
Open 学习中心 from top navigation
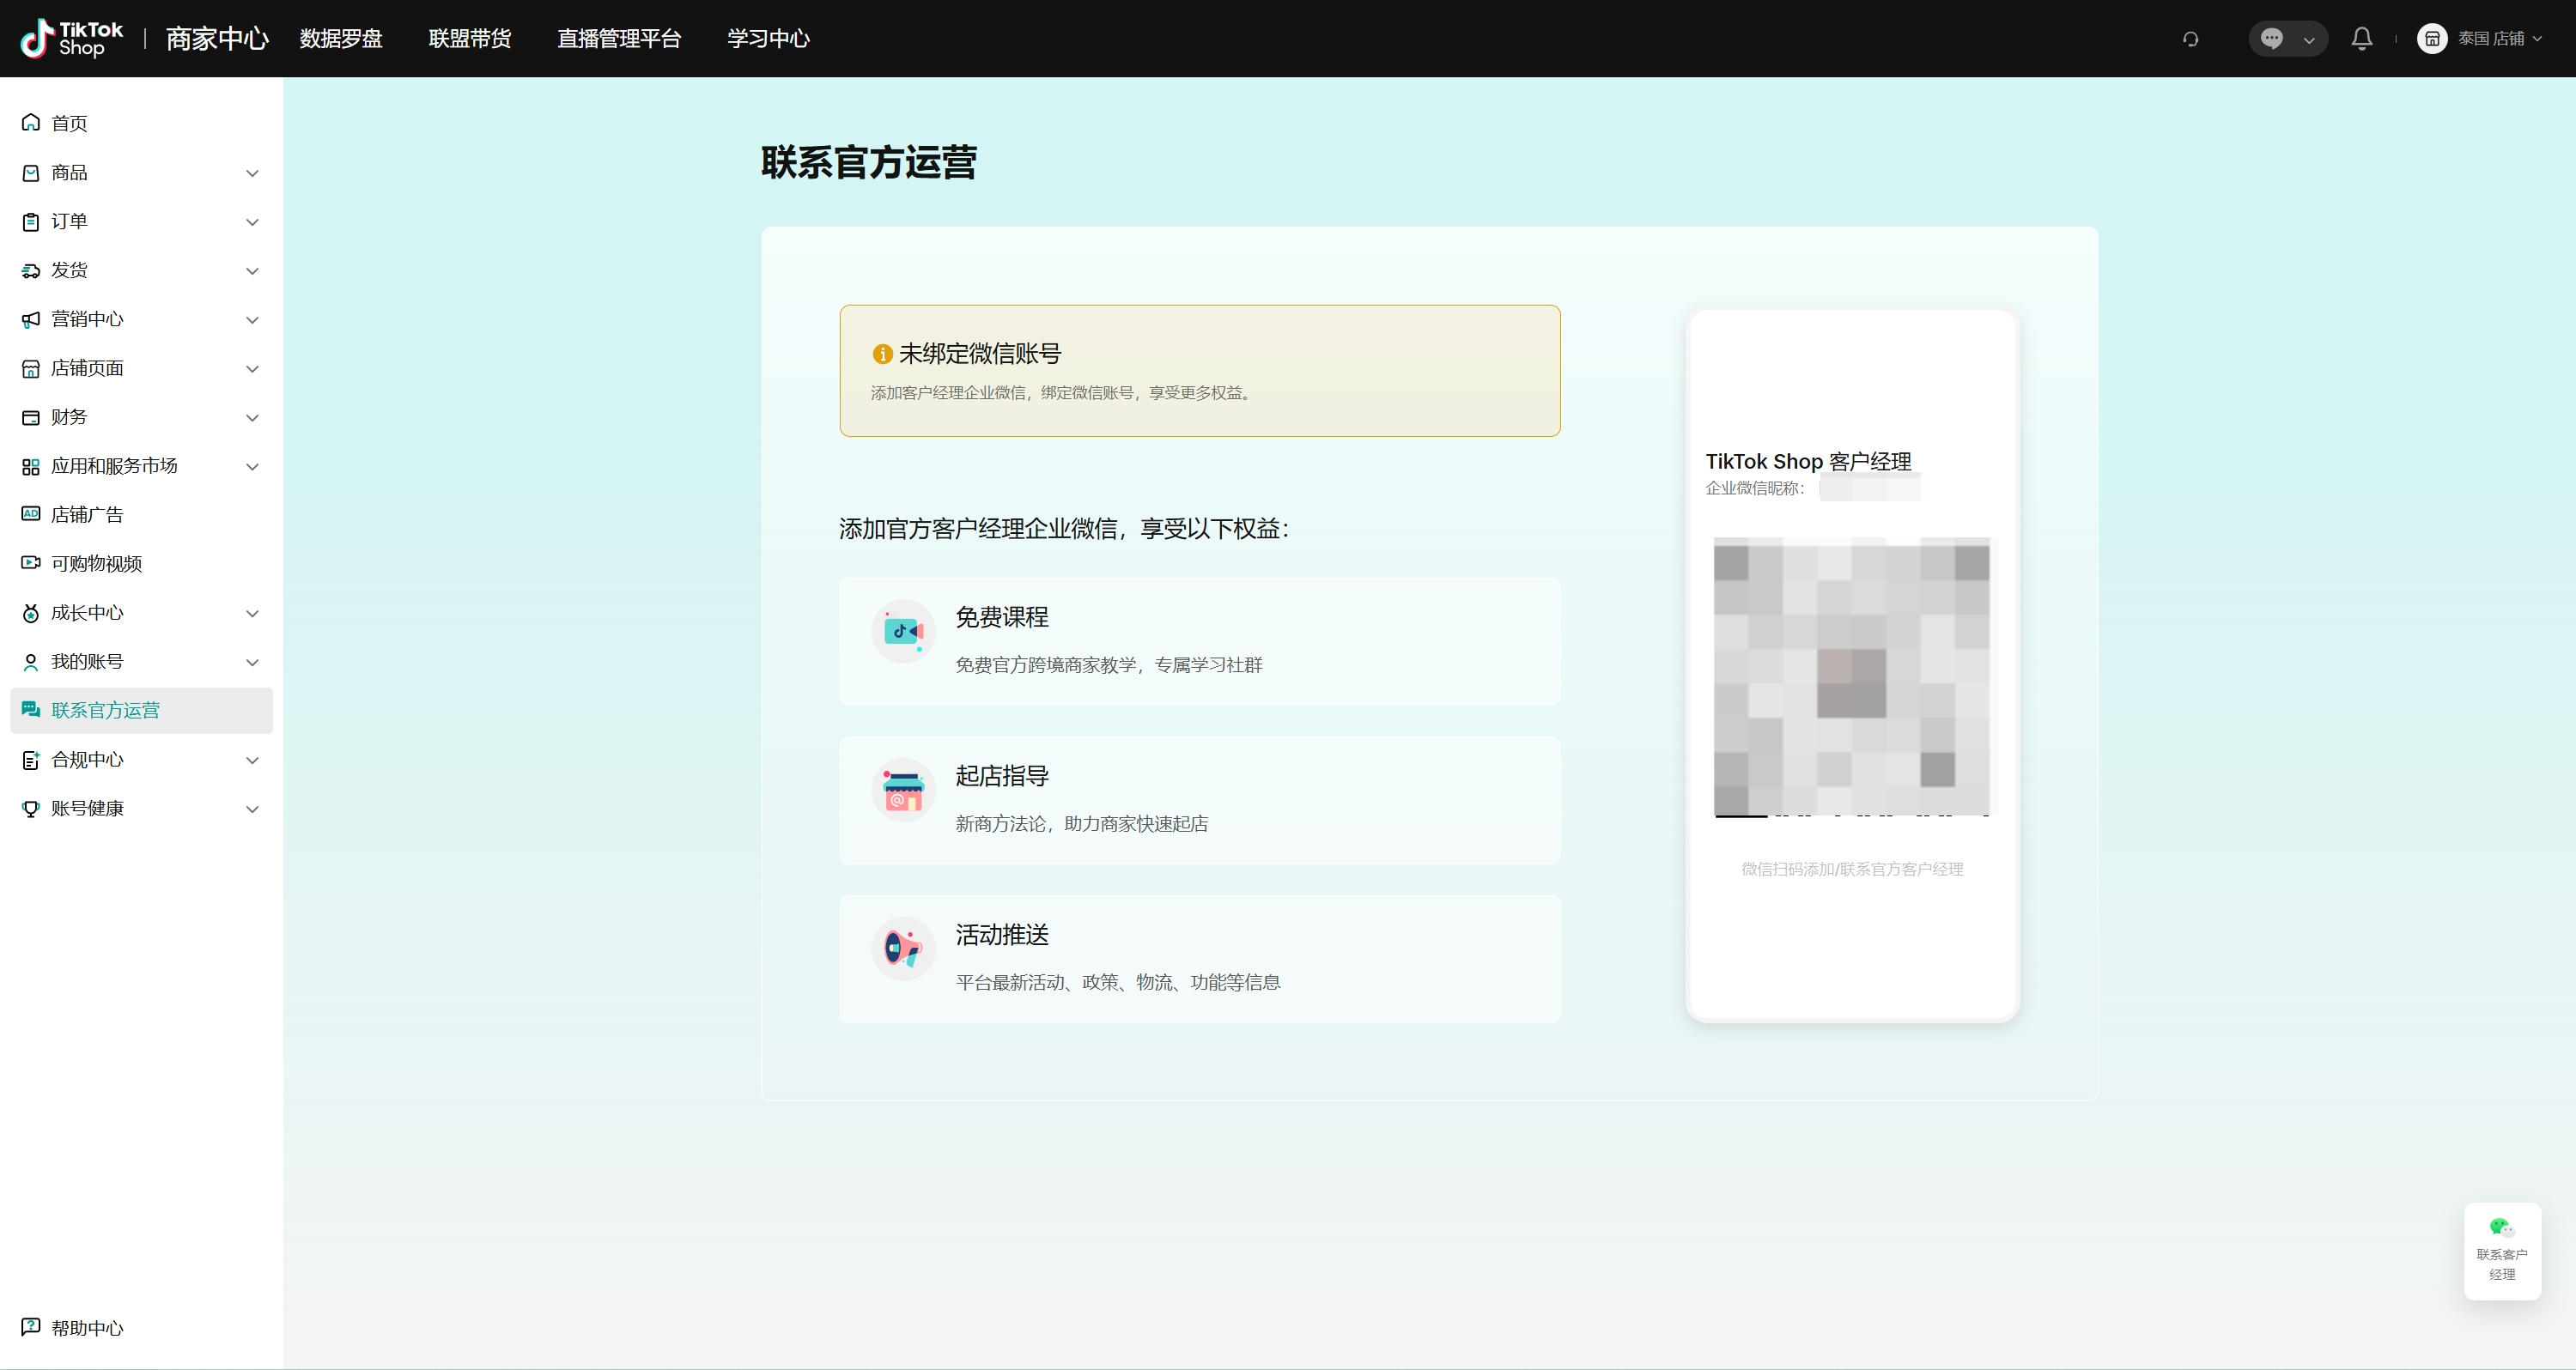[768, 39]
